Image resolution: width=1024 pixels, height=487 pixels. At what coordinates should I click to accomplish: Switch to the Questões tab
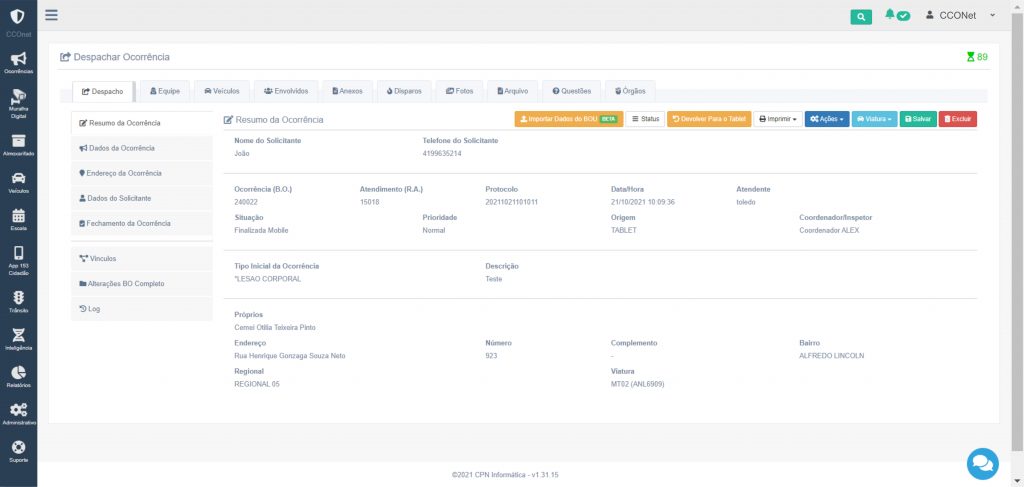pyautogui.click(x=571, y=91)
